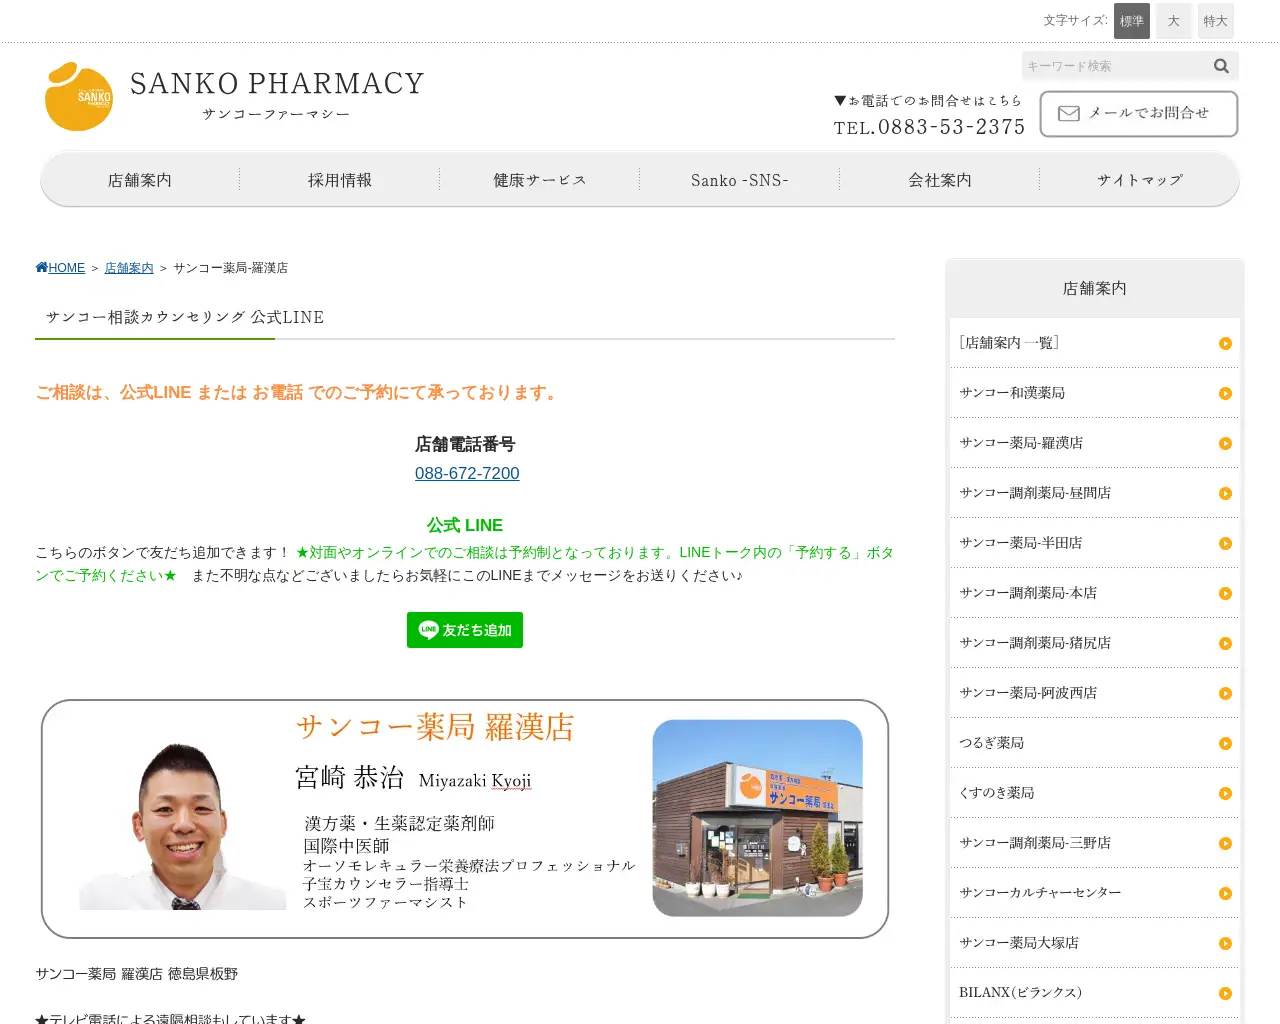Click the arrow icon next to サンコーカルチャーセンター

point(1225,894)
